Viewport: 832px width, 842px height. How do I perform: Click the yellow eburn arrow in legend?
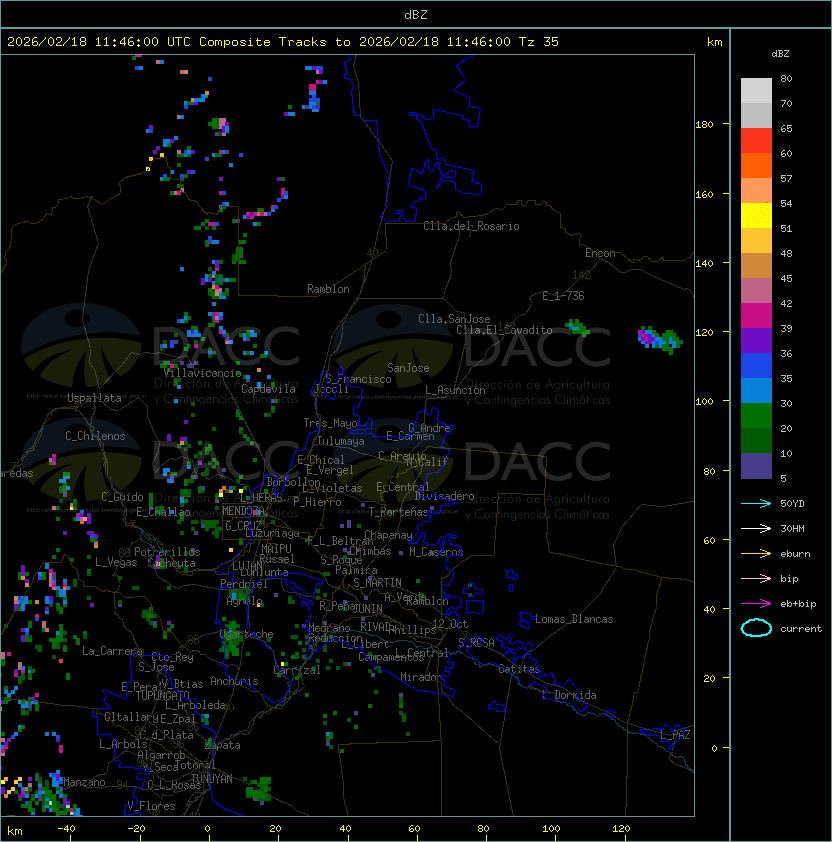coord(756,554)
